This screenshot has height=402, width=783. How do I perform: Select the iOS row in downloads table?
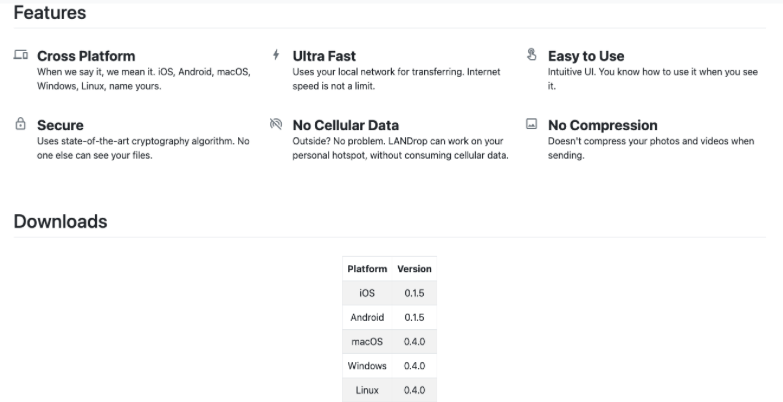point(367,293)
